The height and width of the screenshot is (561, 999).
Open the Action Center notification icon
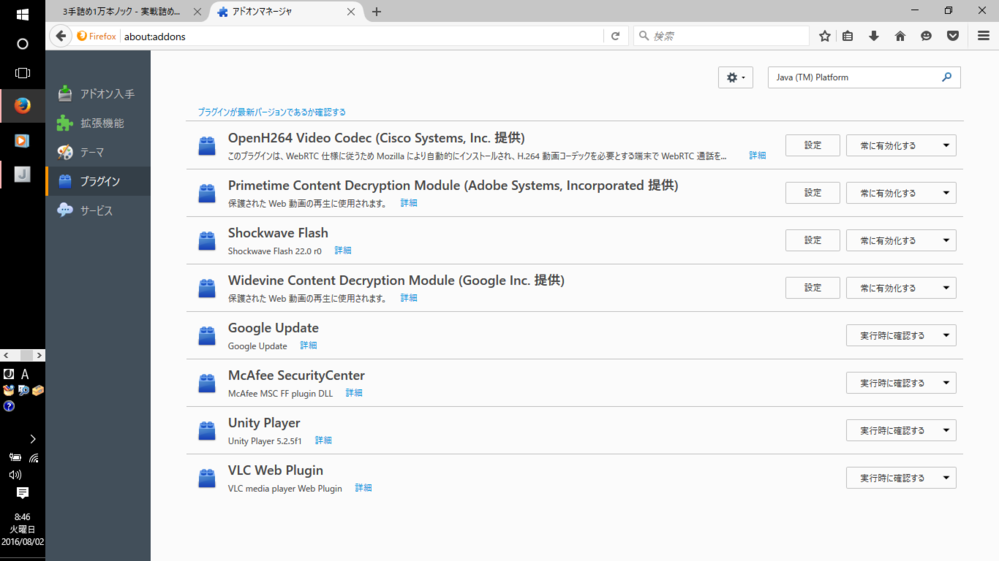[x=22, y=493]
